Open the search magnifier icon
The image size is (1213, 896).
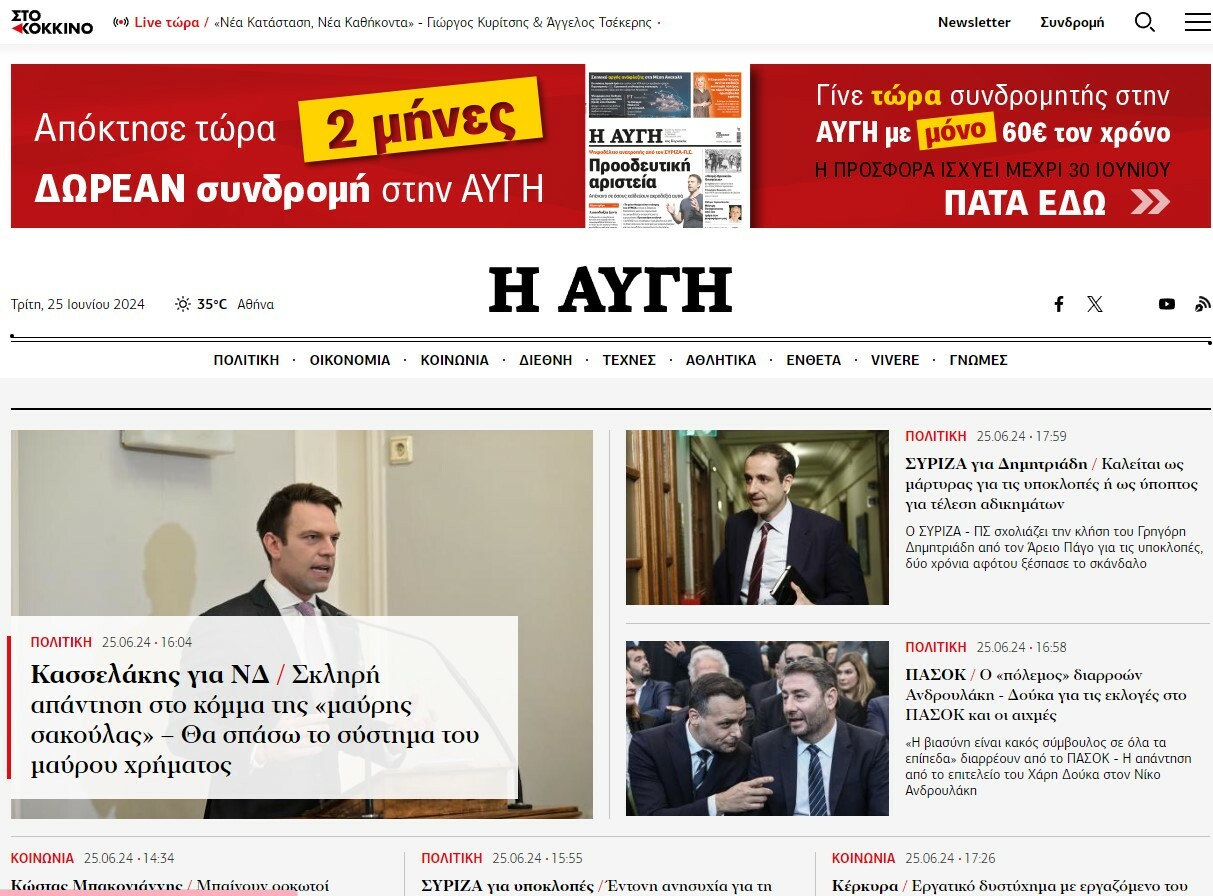tap(1145, 22)
